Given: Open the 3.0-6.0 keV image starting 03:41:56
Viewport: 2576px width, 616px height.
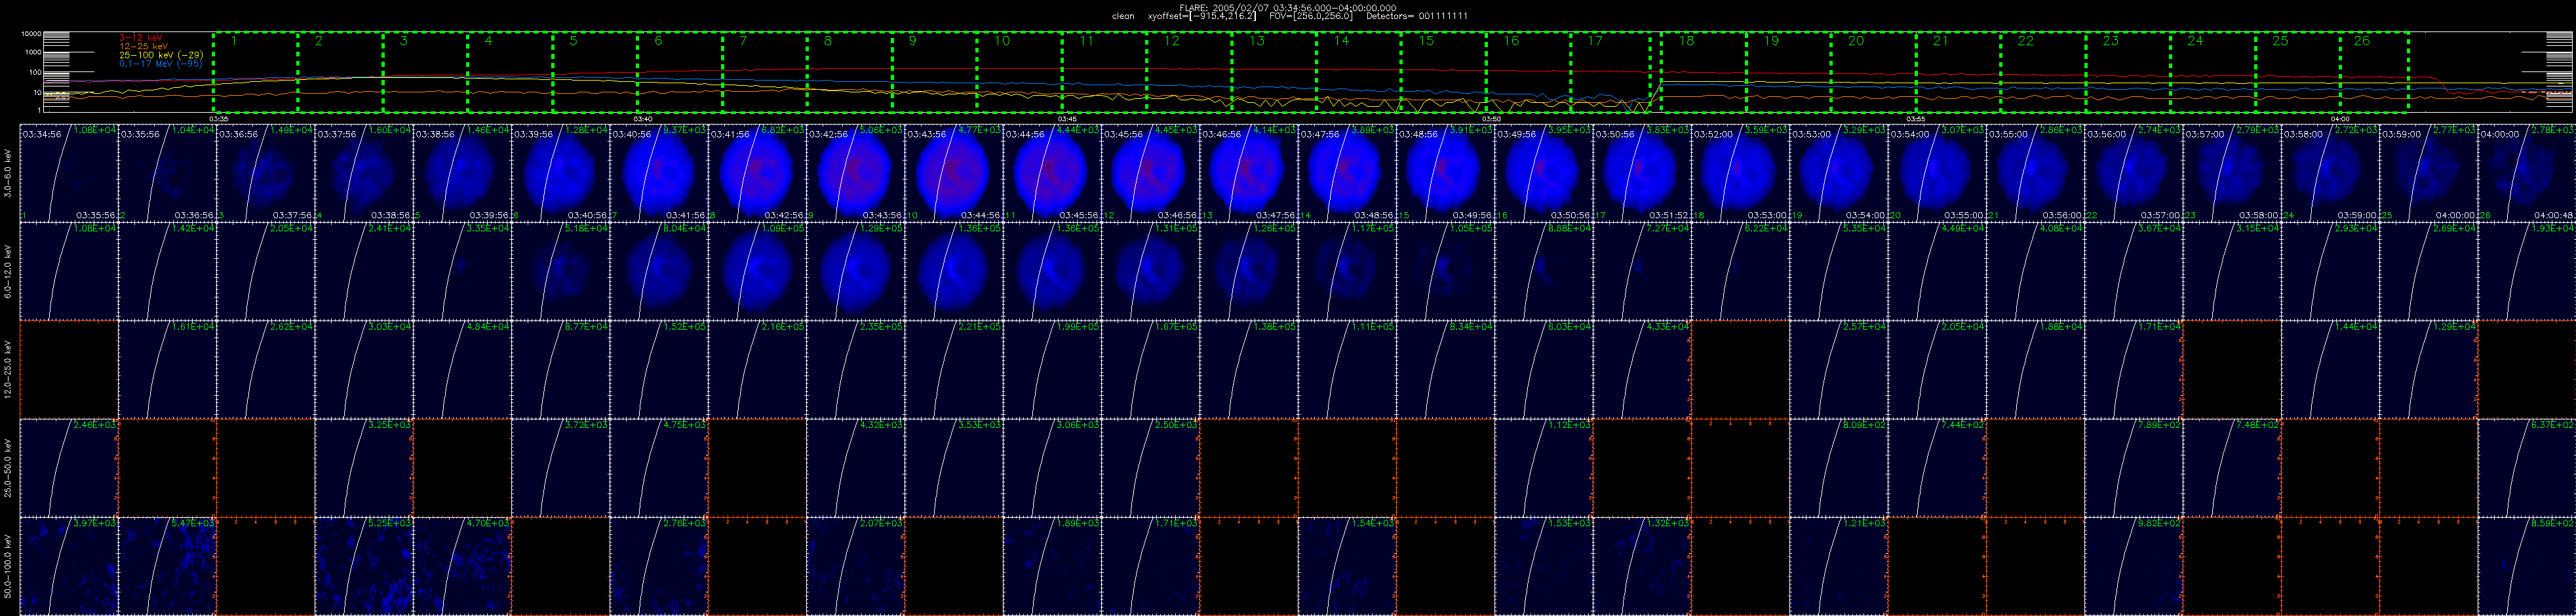Looking at the screenshot, I should [757, 172].
